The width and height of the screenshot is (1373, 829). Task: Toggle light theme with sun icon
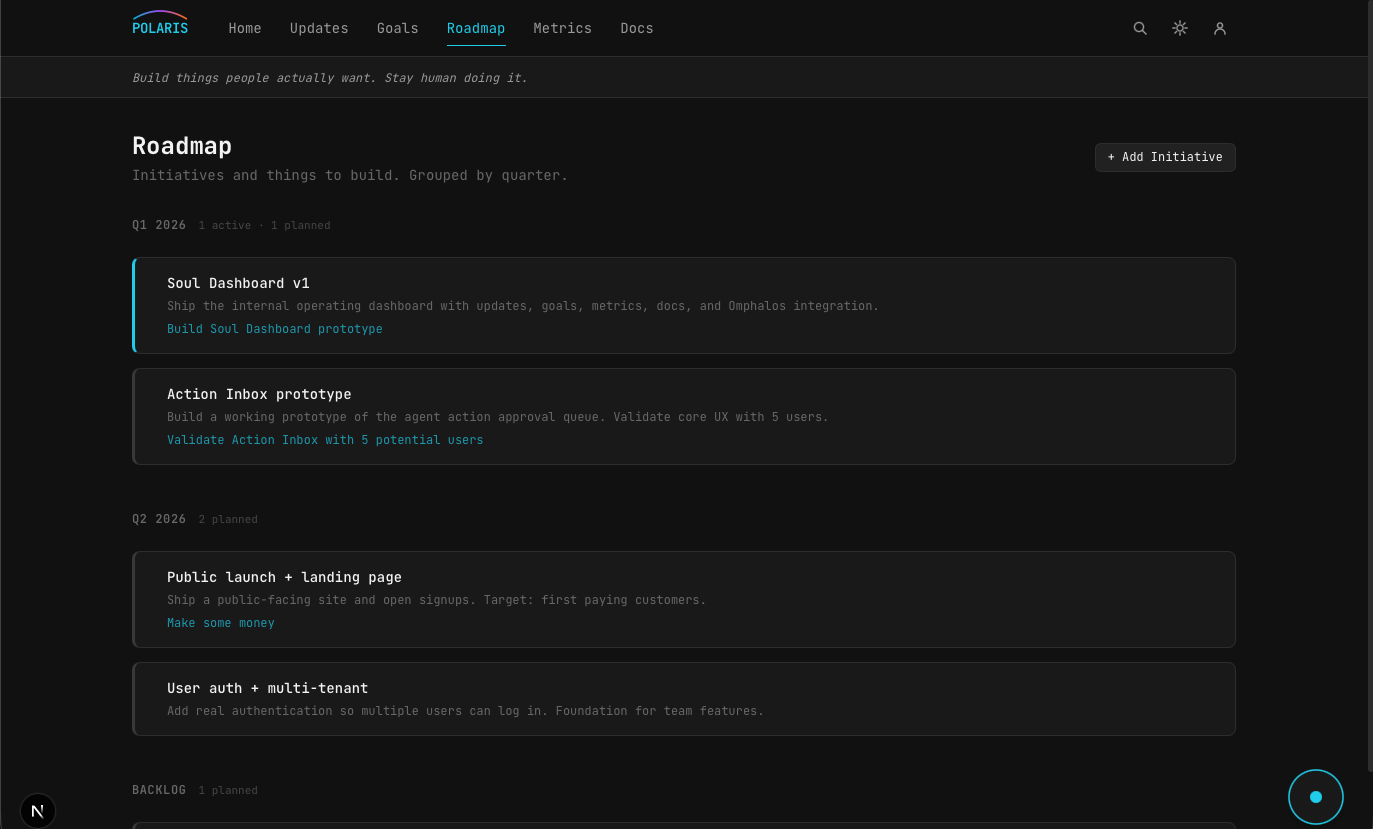click(1180, 28)
